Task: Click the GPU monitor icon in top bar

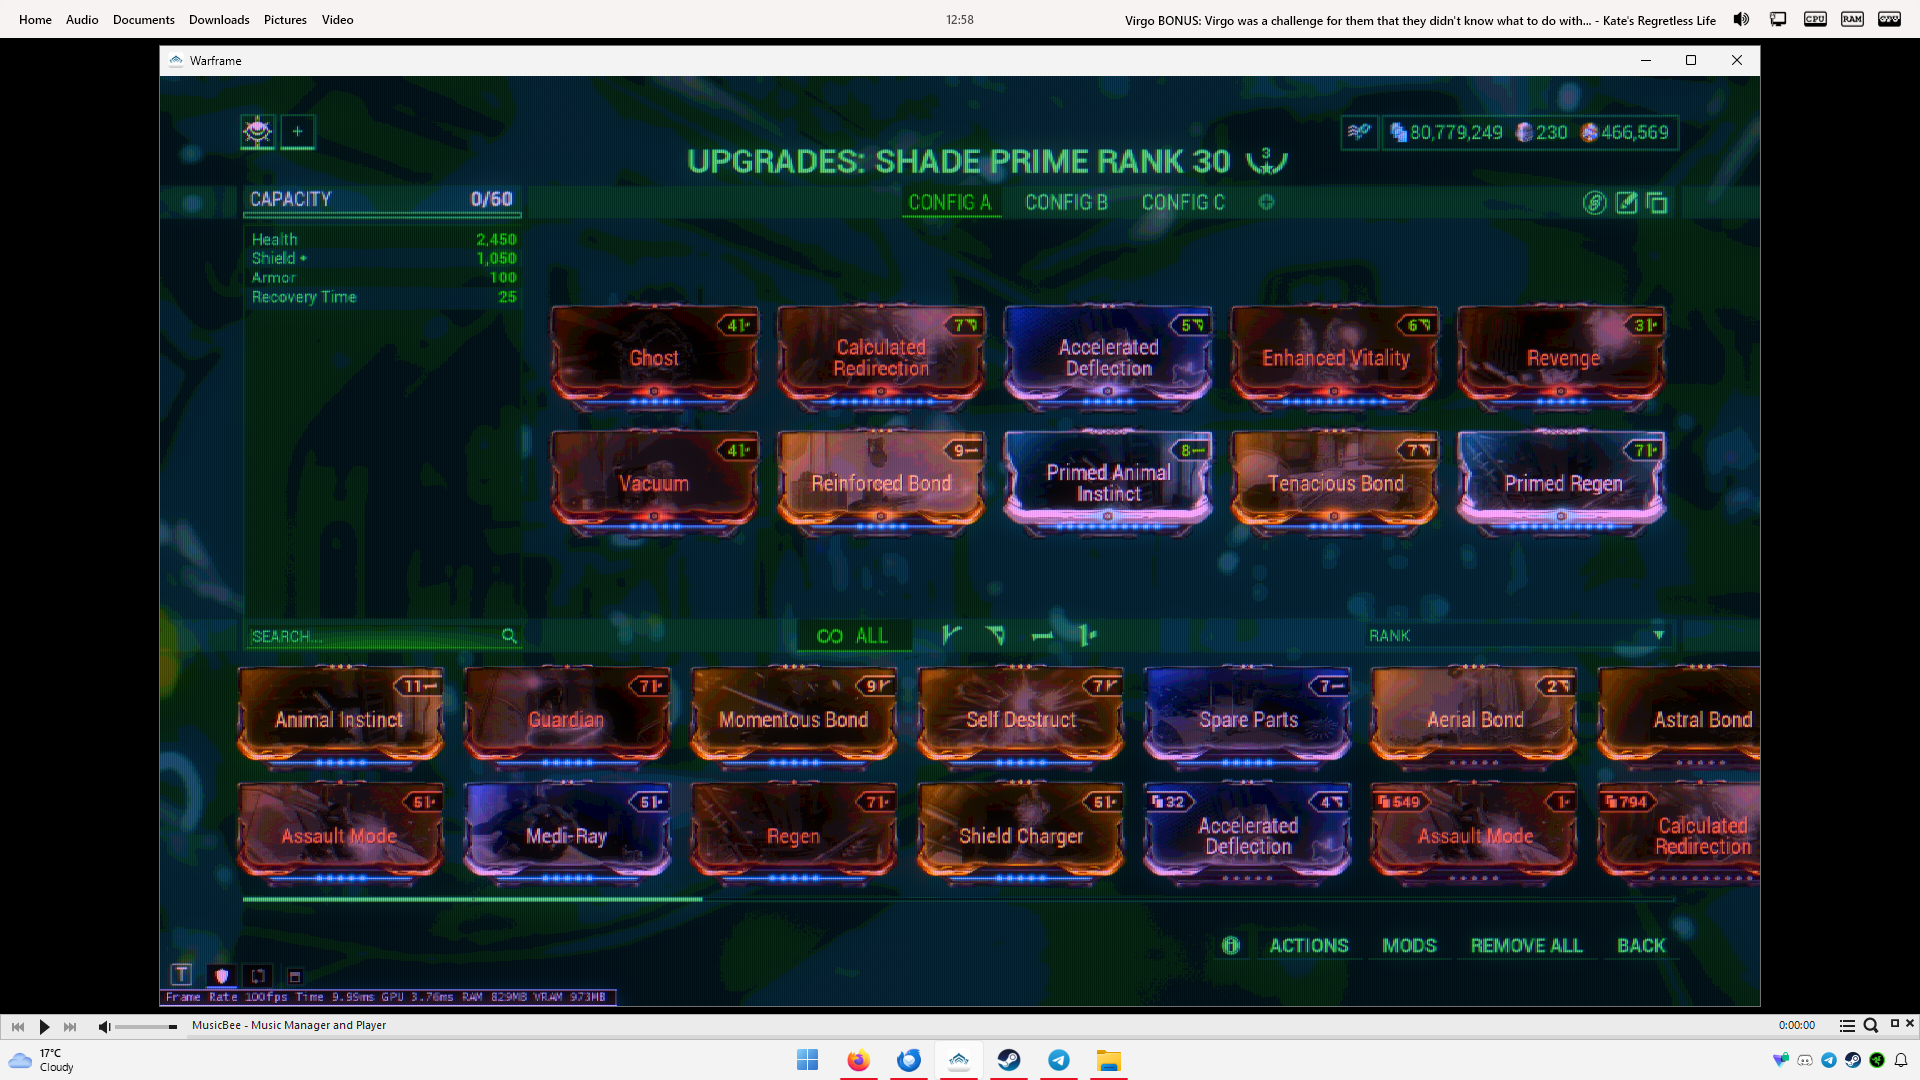Action: [1889, 19]
